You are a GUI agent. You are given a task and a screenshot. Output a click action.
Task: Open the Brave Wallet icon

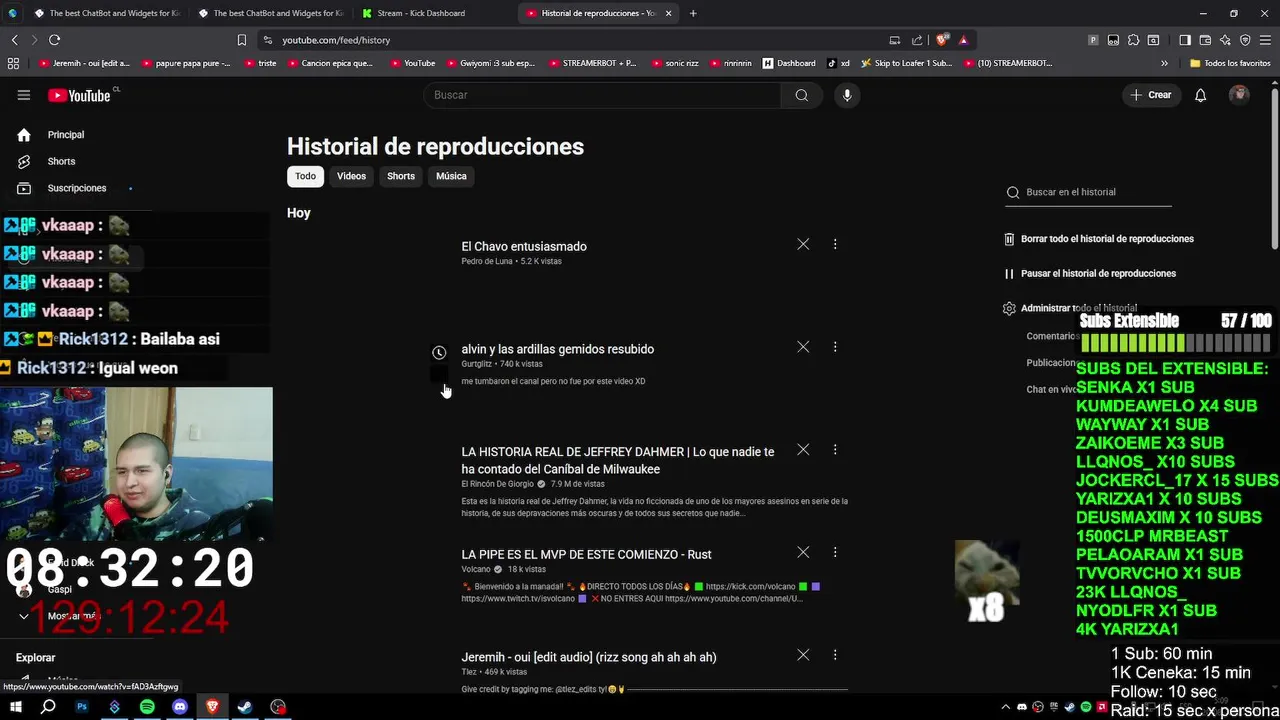pos(1205,40)
